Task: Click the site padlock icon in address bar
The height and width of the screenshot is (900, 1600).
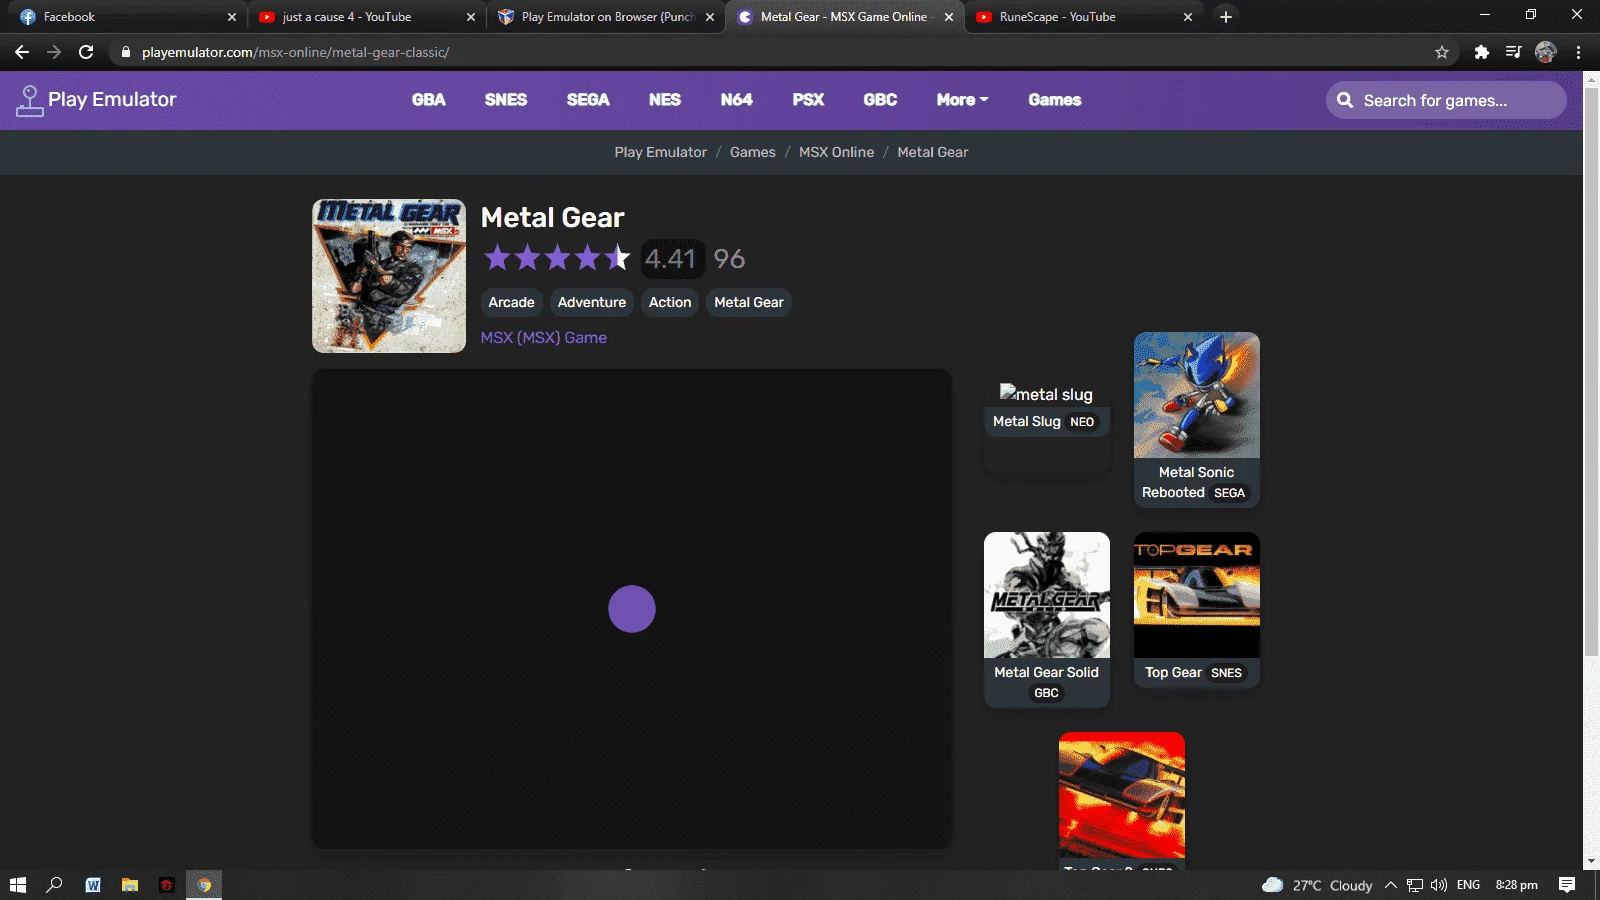Action: click(126, 52)
